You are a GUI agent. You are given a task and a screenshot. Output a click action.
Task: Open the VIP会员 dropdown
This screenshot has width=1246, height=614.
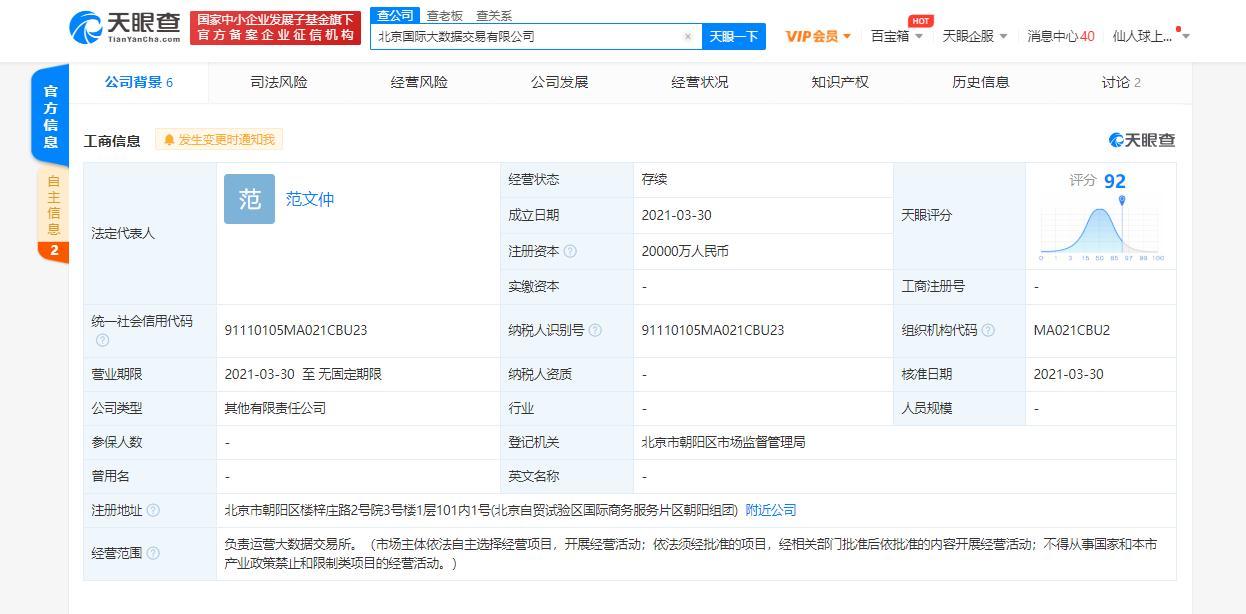click(818, 36)
